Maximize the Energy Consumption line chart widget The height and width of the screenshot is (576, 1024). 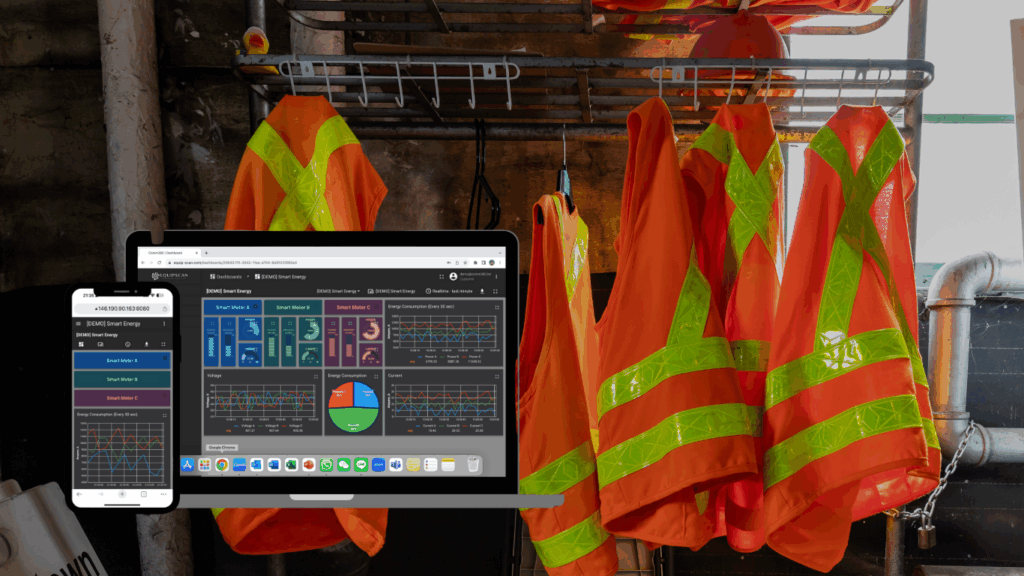[497, 305]
